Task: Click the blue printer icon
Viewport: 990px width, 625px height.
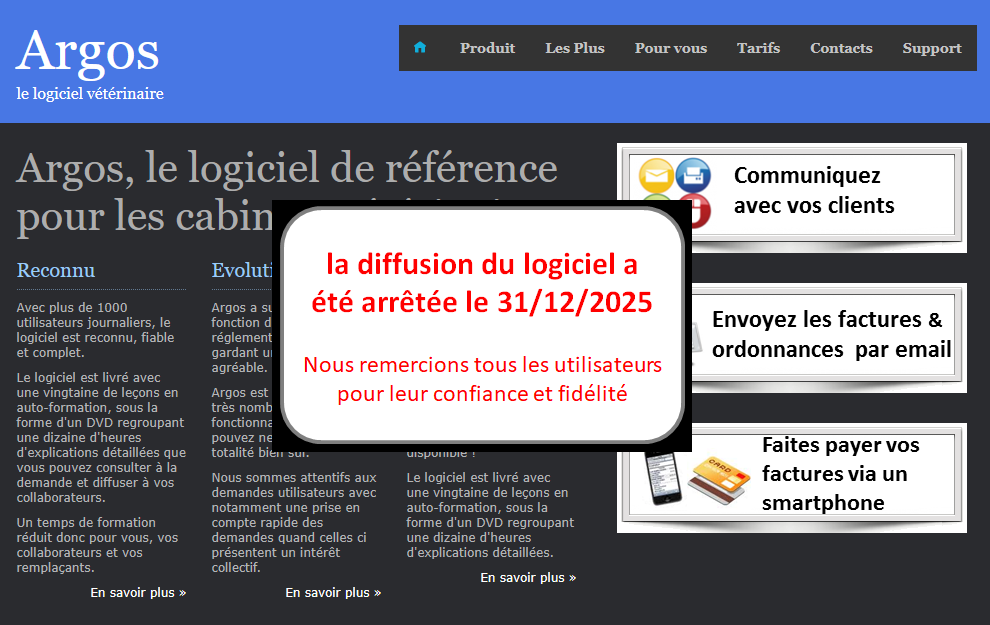Action: pos(693,176)
